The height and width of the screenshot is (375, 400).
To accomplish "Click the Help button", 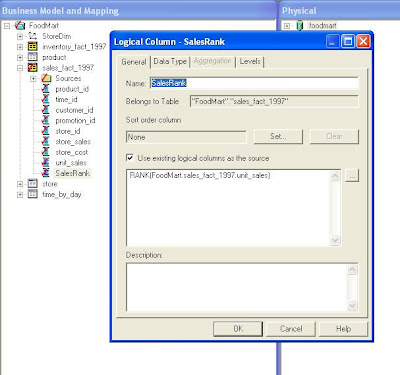I will (x=343, y=329).
